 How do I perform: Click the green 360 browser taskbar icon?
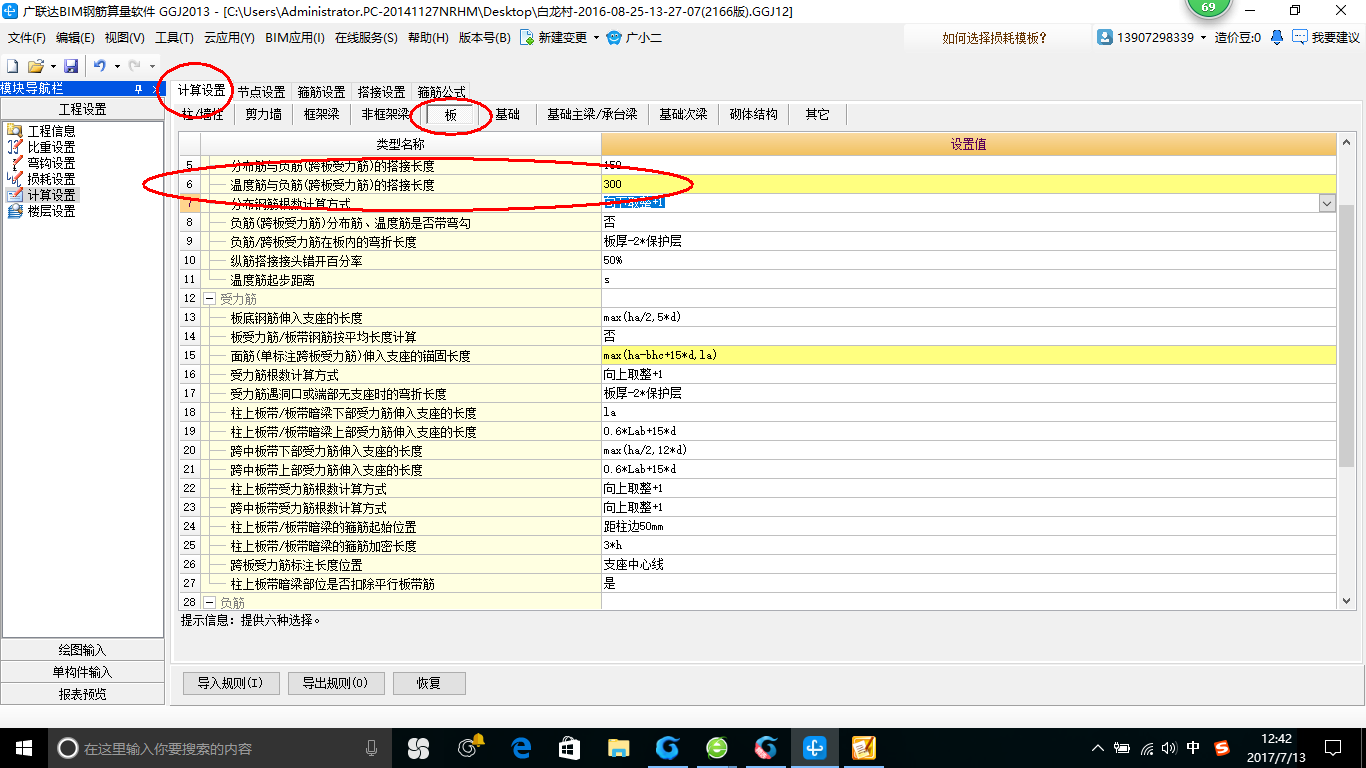tap(717, 747)
